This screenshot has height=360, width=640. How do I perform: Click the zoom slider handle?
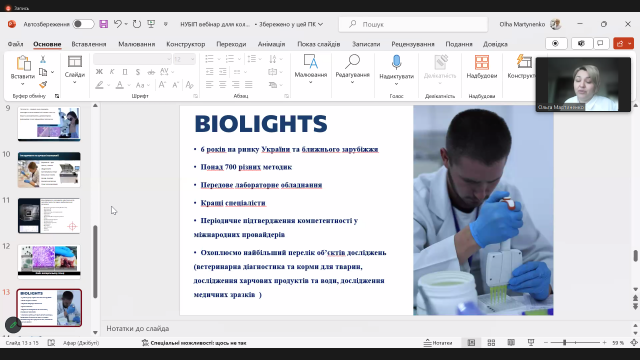(564, 342)
